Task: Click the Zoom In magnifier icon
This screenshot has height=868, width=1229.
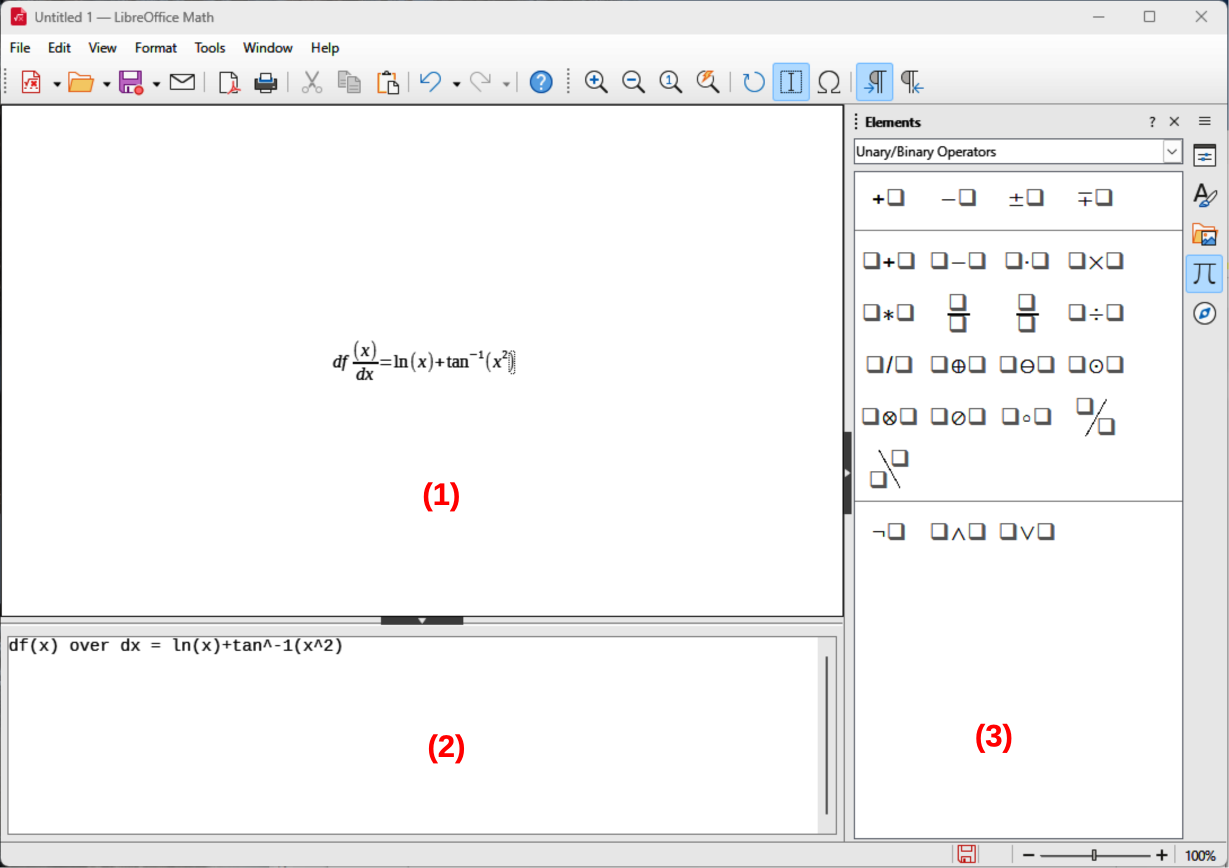Action: coord(596,83)
